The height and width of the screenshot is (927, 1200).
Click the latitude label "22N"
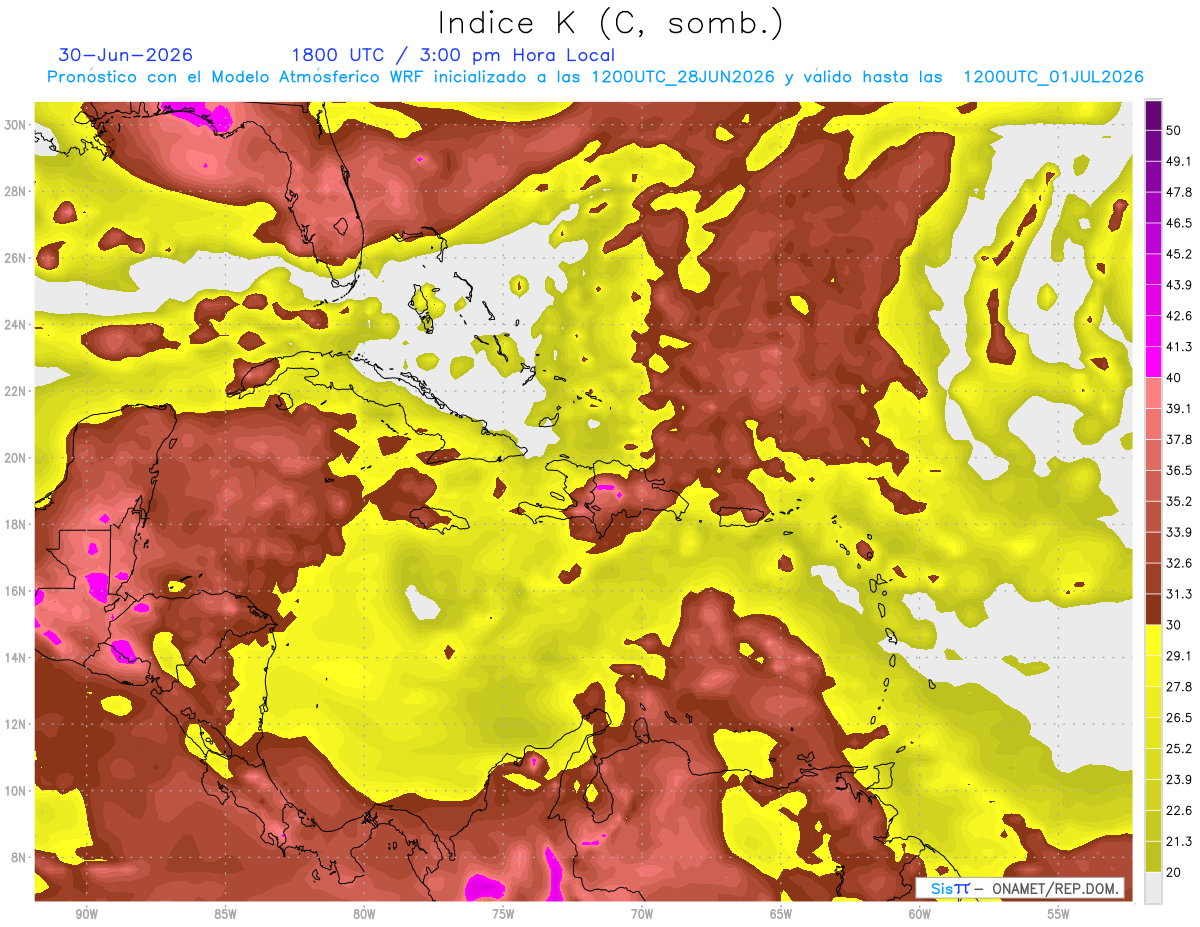point(15,391)
